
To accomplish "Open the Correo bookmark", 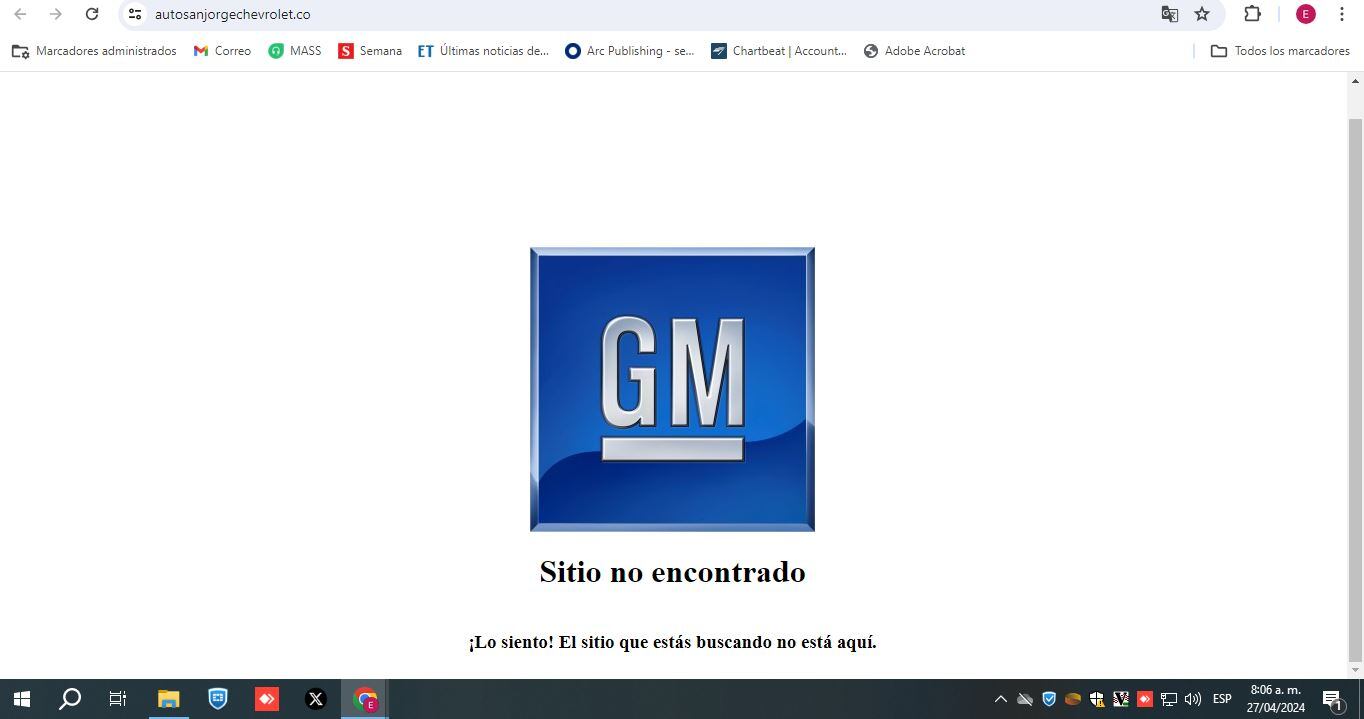I will pos(221,50).
